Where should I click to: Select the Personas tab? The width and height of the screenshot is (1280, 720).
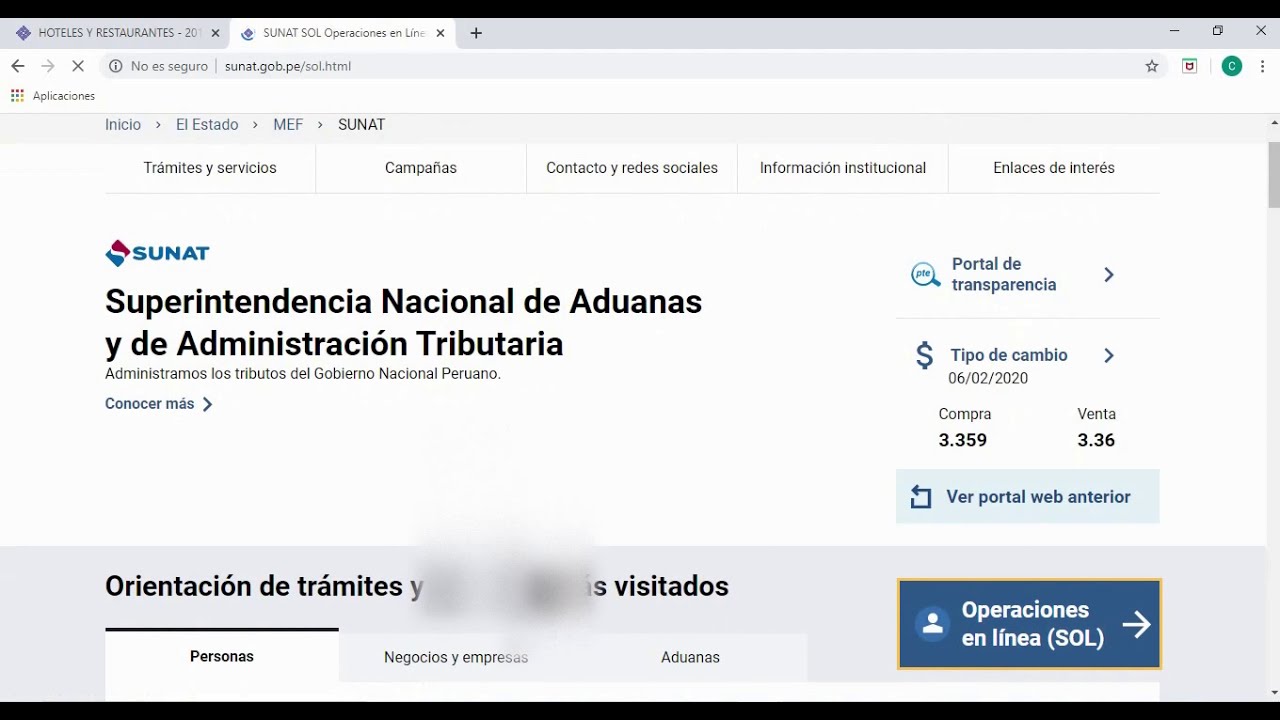tap(222, 656)
